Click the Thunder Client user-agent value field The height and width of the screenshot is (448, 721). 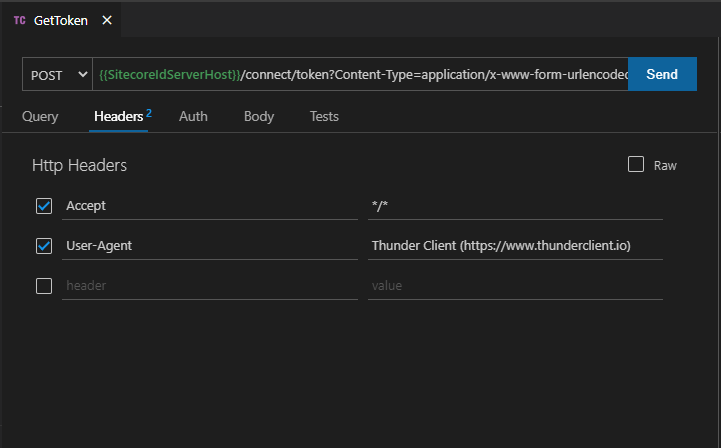click(x=514, y=246)
